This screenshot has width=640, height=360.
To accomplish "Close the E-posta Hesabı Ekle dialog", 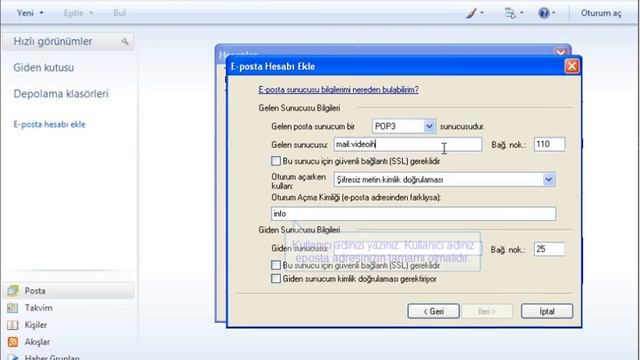I will point(571,66).
